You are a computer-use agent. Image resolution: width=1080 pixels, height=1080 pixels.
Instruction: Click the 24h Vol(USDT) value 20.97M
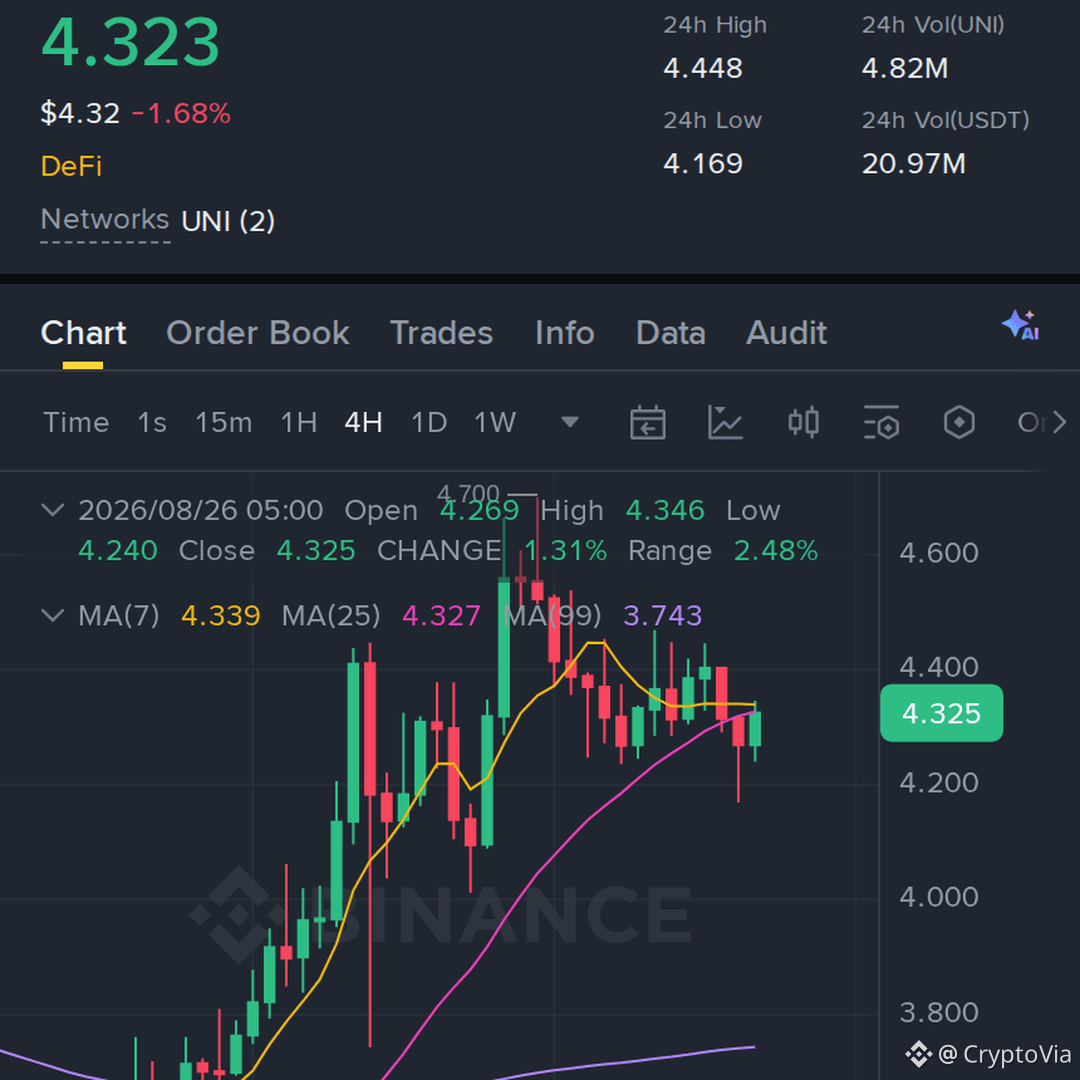click(914, 163)
